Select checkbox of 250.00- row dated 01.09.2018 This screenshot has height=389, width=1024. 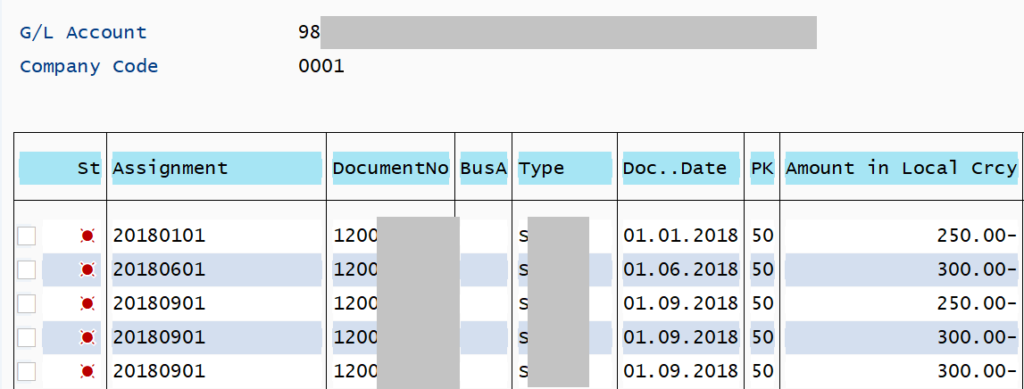coord(26,303)
